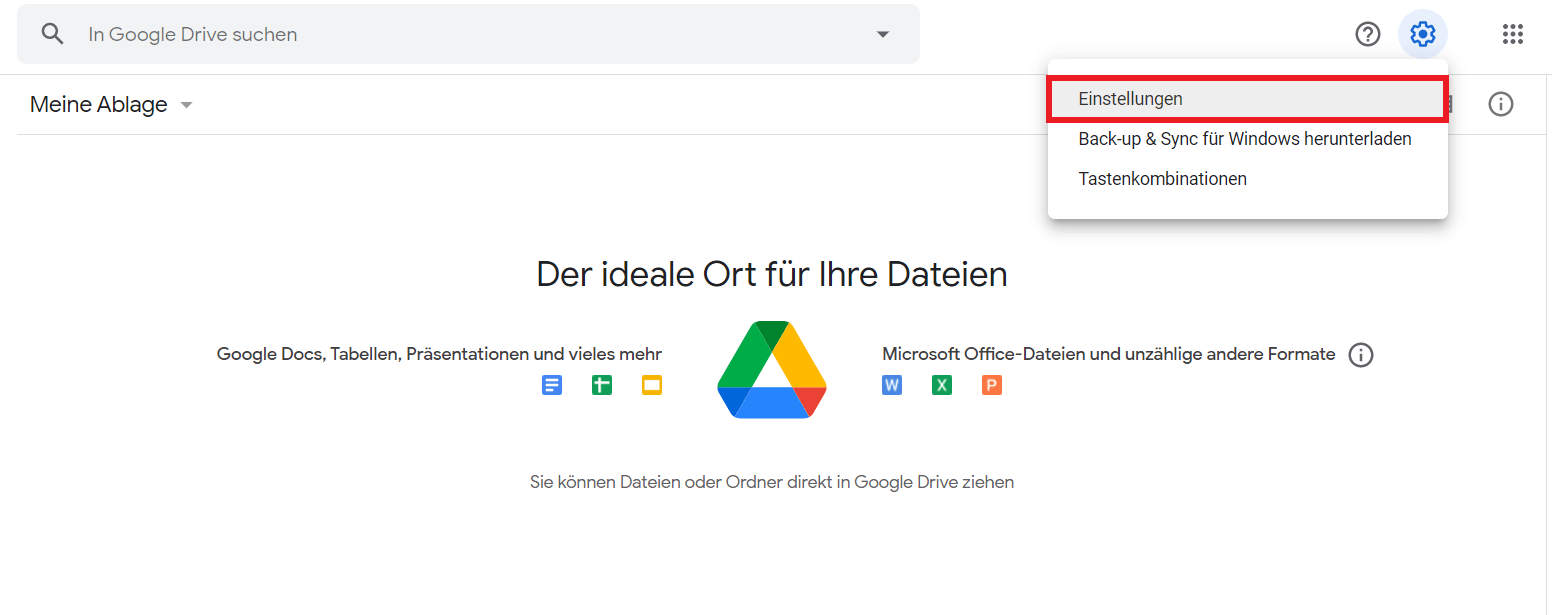
Task: Click the text Google Docs, Tabellen, Präsentationen und vieles mehr
Action: pos(439,354)
